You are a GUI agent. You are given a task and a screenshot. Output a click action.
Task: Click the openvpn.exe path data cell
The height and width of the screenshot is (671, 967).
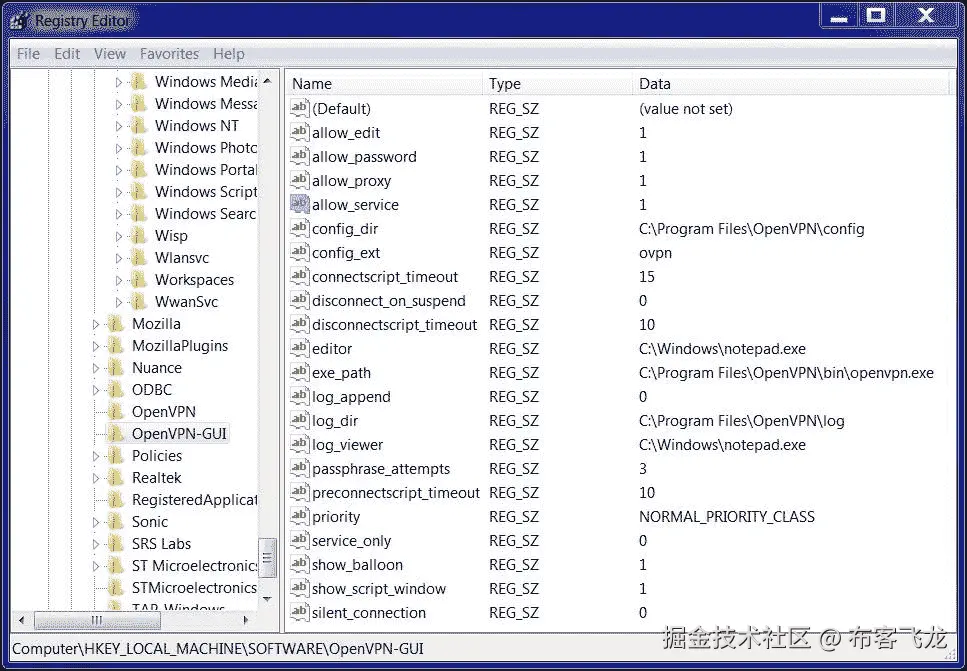[786, 373]
